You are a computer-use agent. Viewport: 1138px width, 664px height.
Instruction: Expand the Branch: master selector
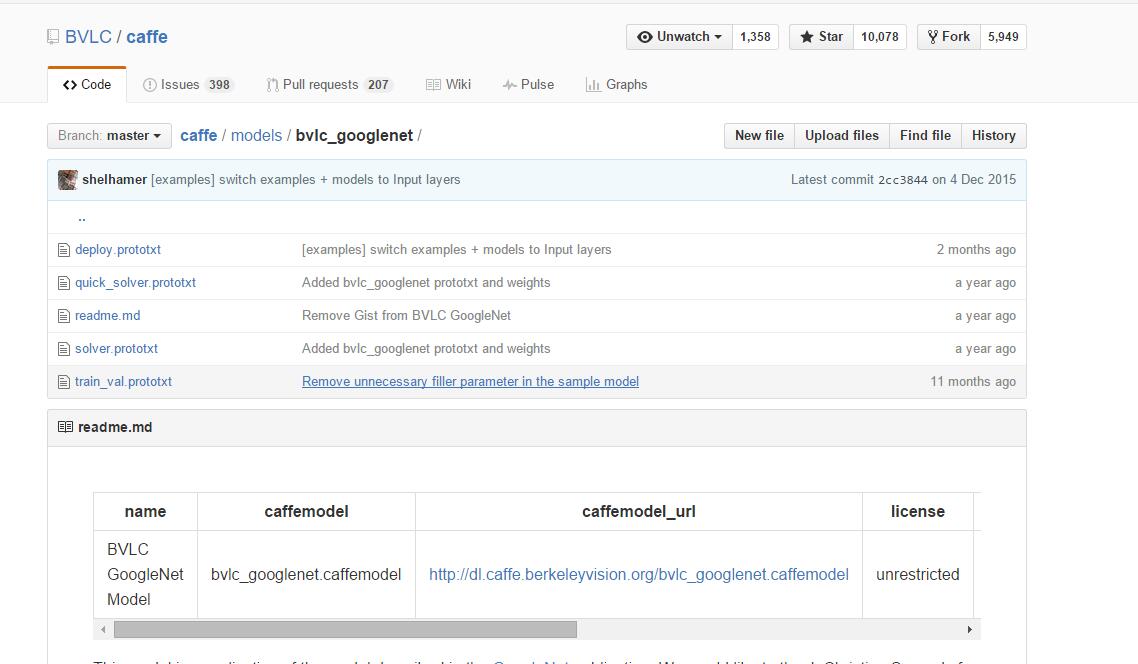pos(109,136)
